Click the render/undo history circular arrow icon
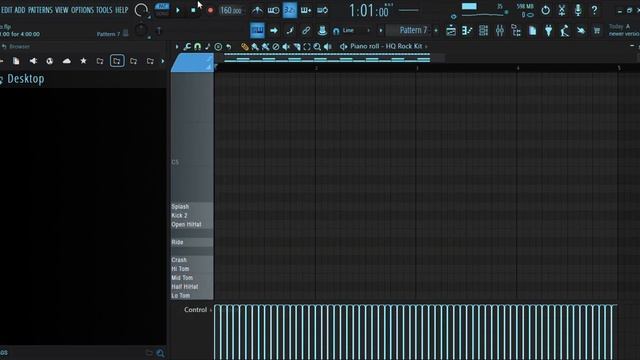 point(545,10)
